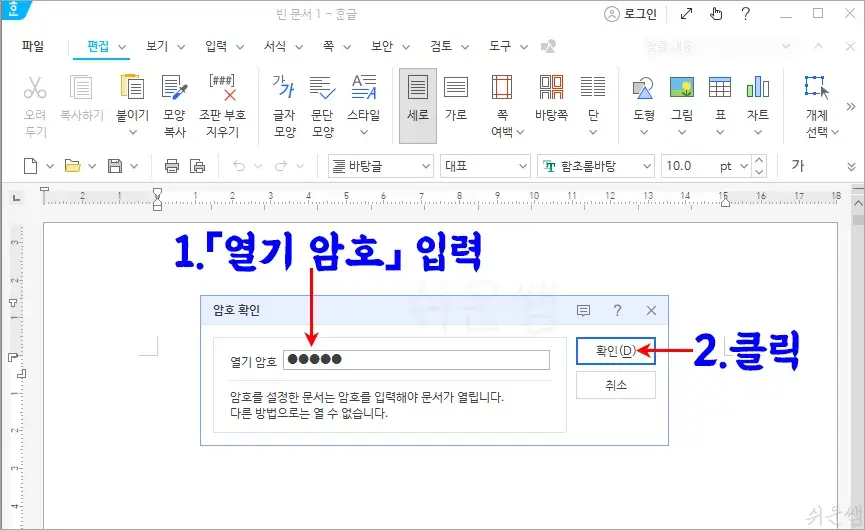Open the 도구 menu
Screen dimensions: 865x530
point(500,46)
